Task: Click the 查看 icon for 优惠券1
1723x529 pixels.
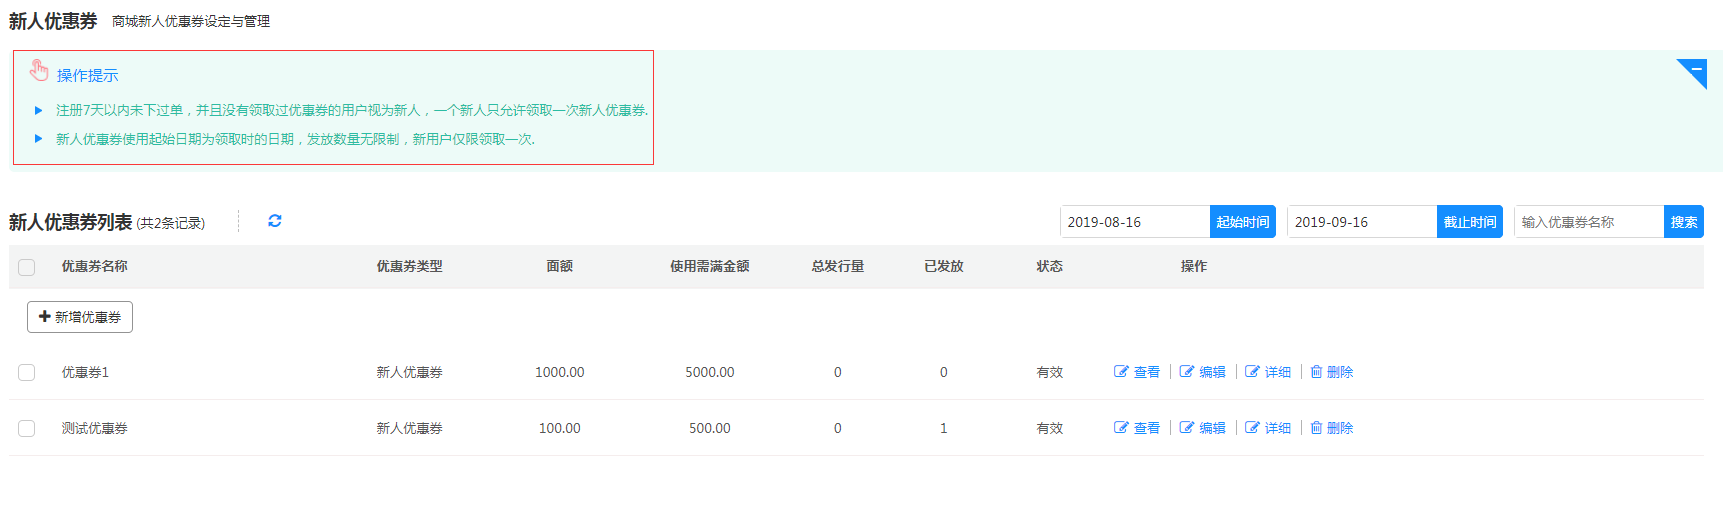Action: [x=1121, y=372]
